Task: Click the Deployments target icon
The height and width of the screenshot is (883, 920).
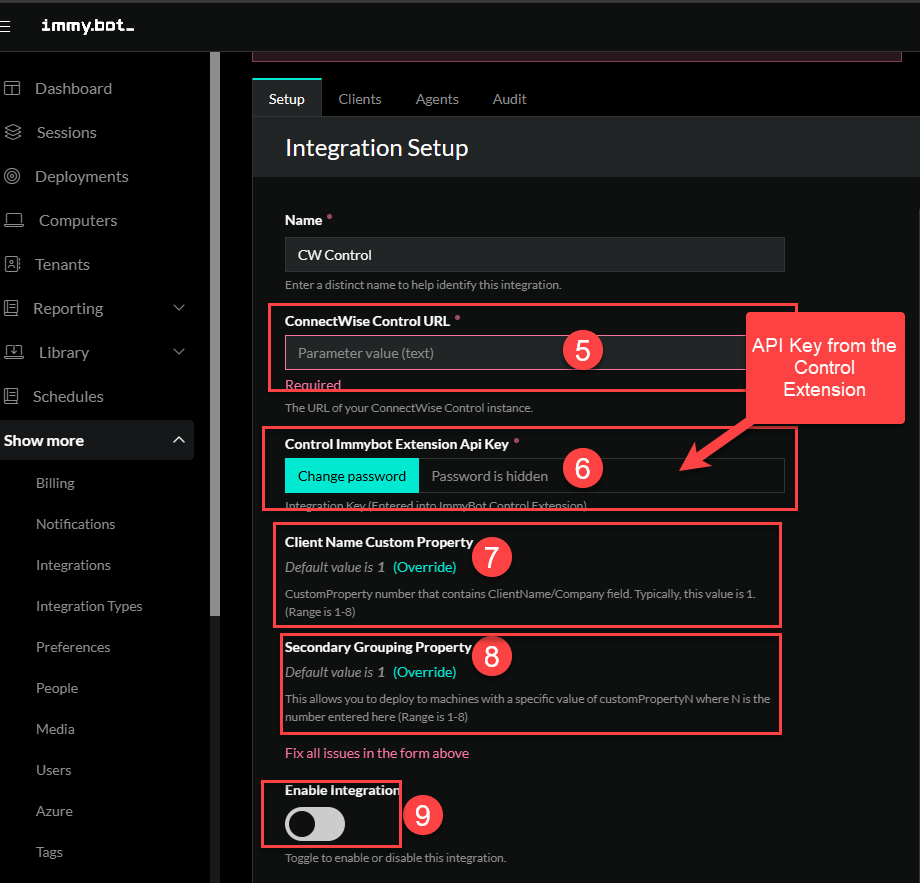Action: tap(12, 176)
